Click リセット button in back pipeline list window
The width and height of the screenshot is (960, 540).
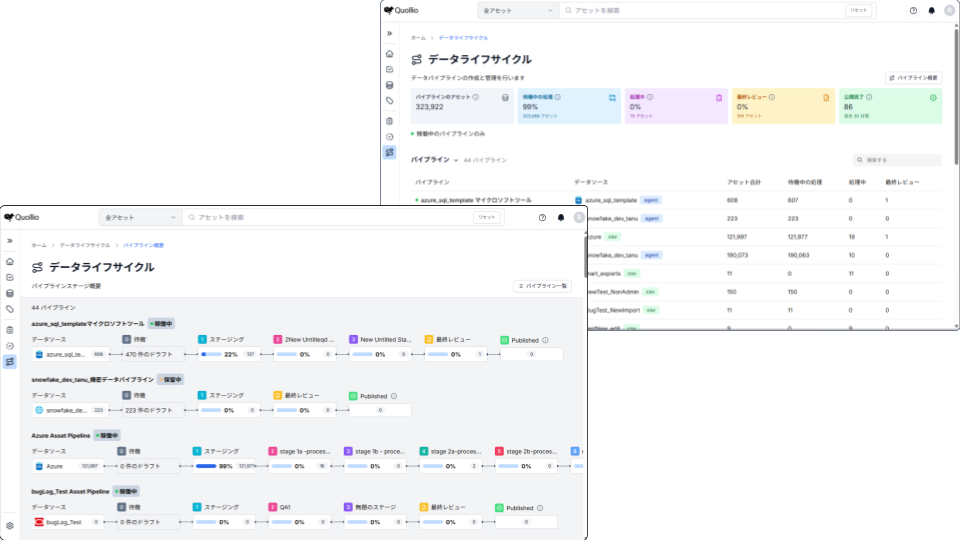859,10
